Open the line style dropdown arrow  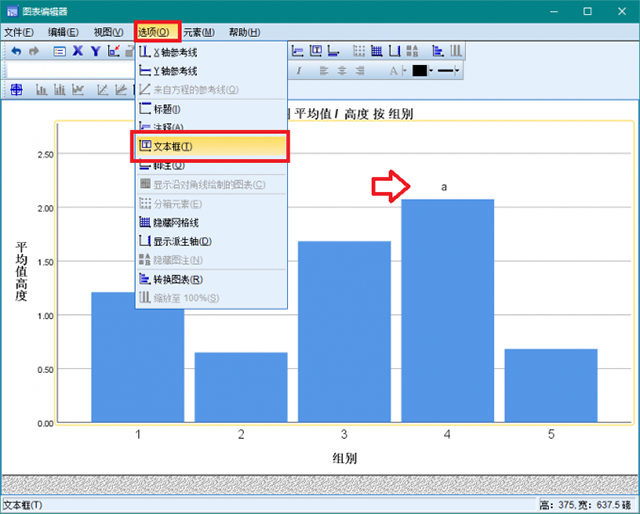(457, 71)
